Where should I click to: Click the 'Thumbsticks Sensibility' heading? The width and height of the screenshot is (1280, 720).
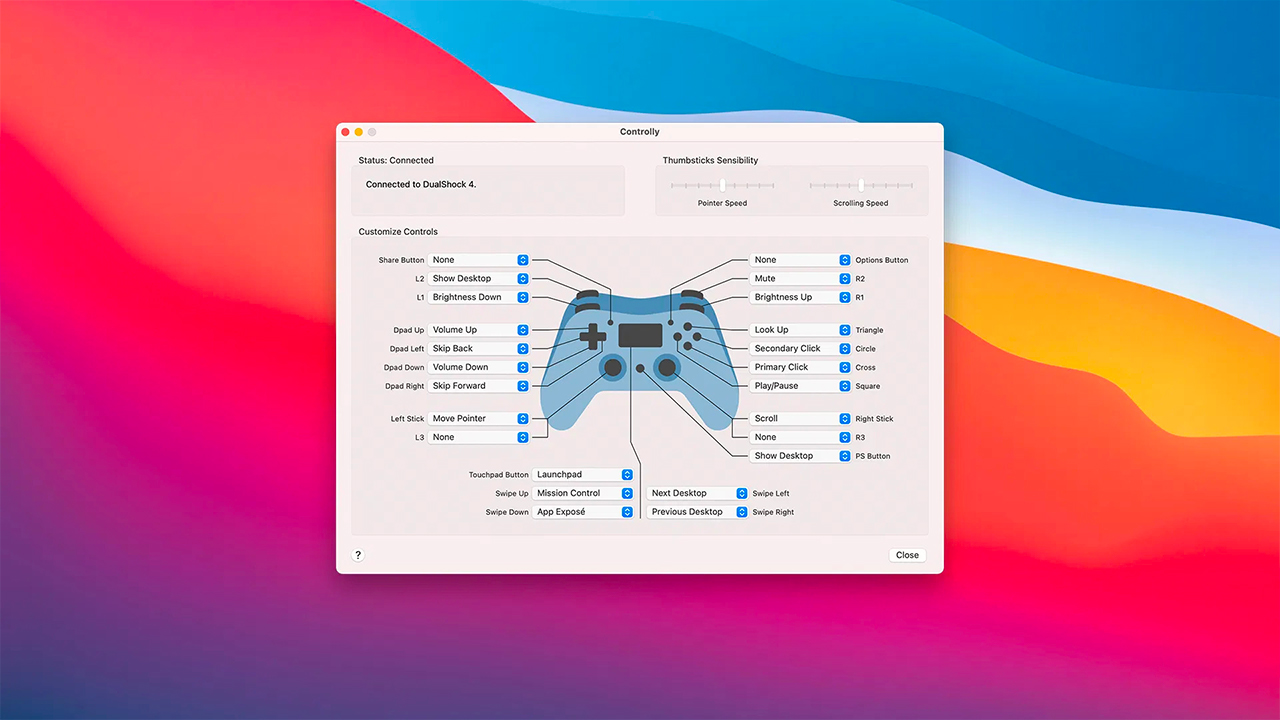pos(710,160)
